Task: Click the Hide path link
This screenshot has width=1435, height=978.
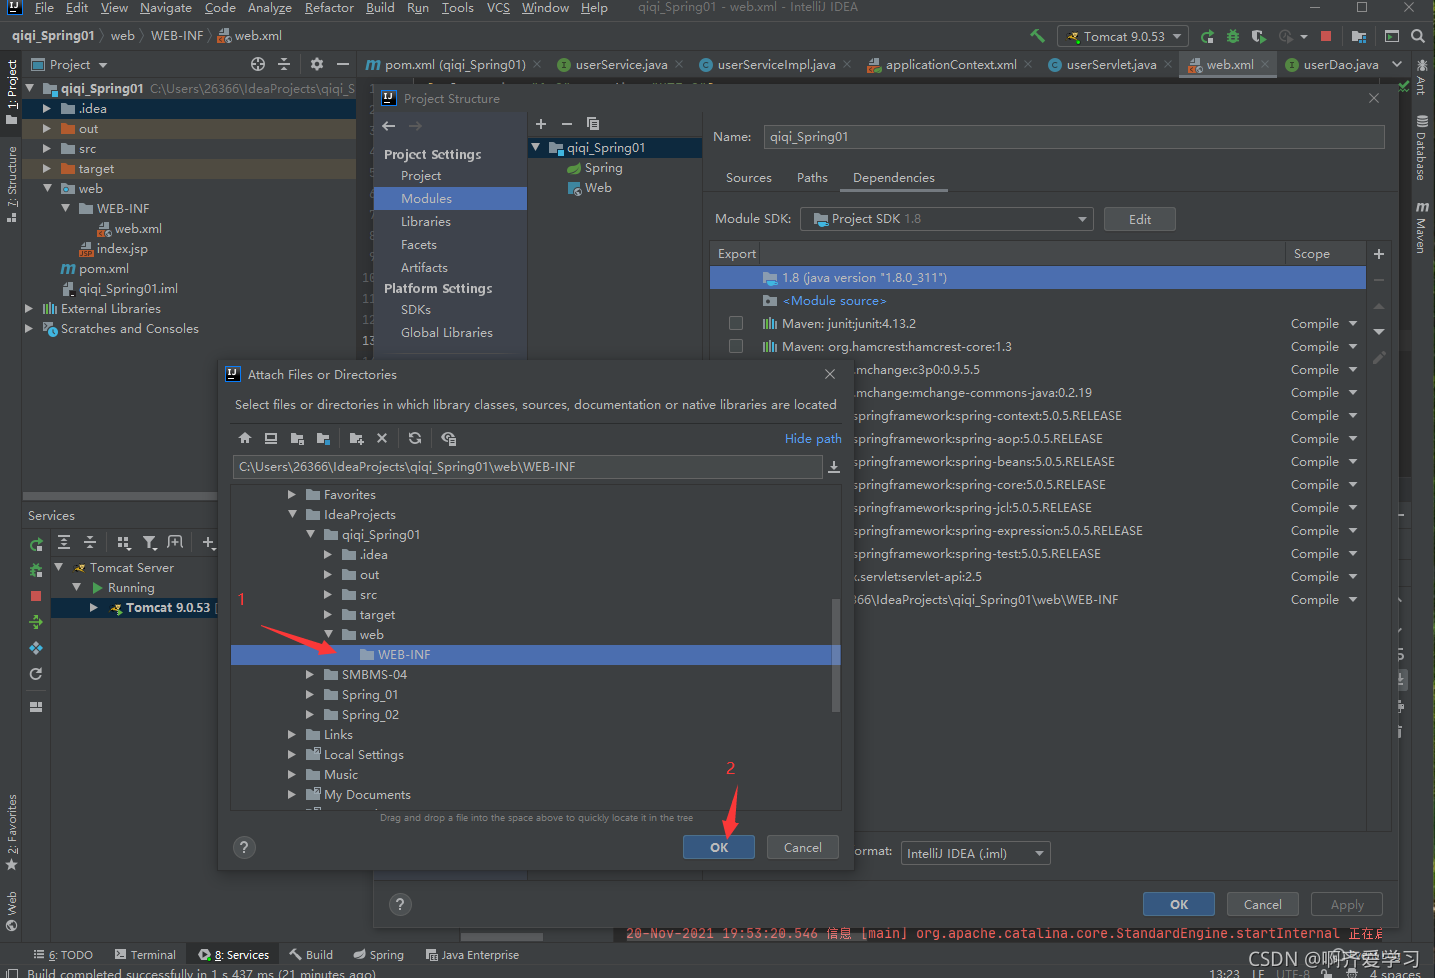Action: pos(812,438)
